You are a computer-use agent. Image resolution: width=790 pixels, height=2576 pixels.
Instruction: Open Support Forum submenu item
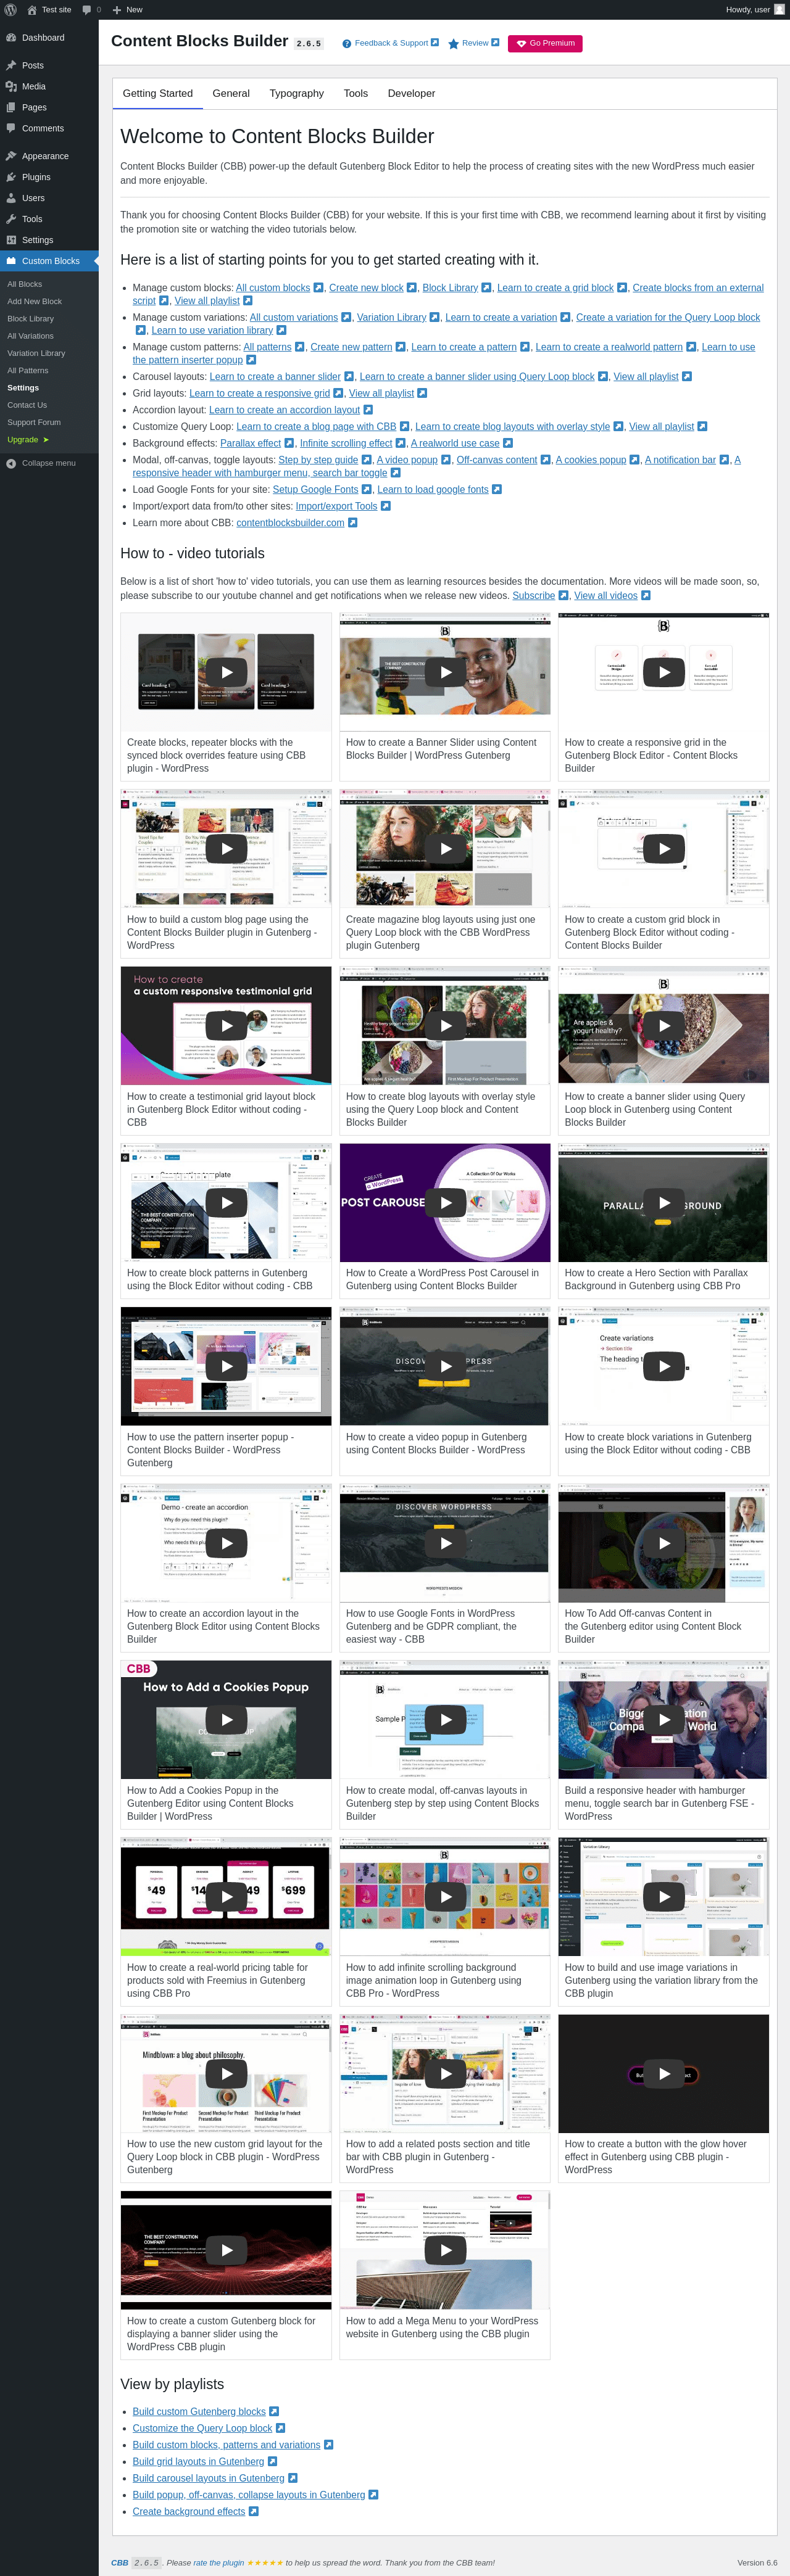[x=34, y=422]
